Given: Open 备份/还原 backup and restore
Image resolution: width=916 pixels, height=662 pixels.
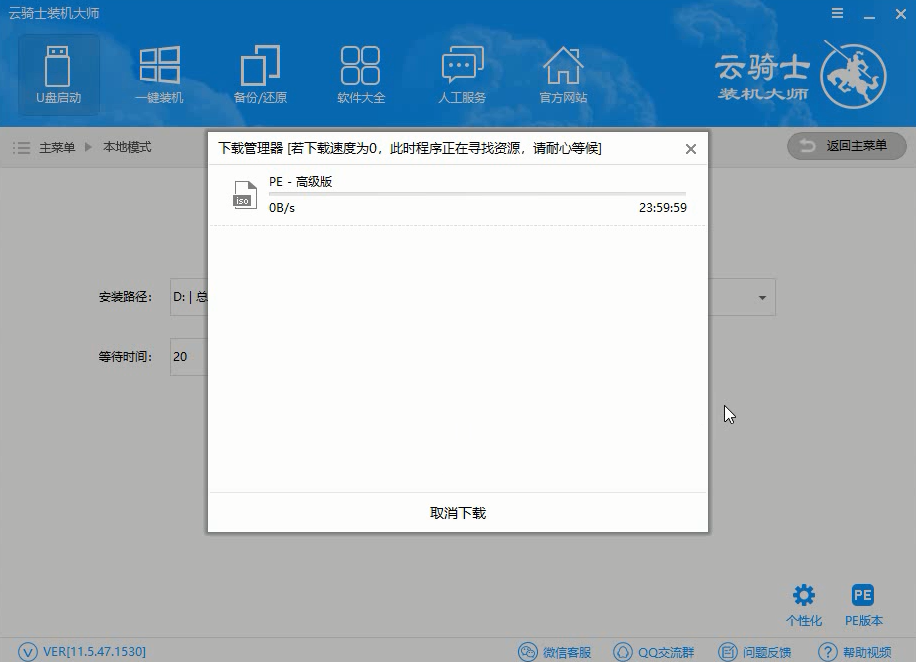Looking at the screenshot, I should pyautogui.click(x=260, y=75).
